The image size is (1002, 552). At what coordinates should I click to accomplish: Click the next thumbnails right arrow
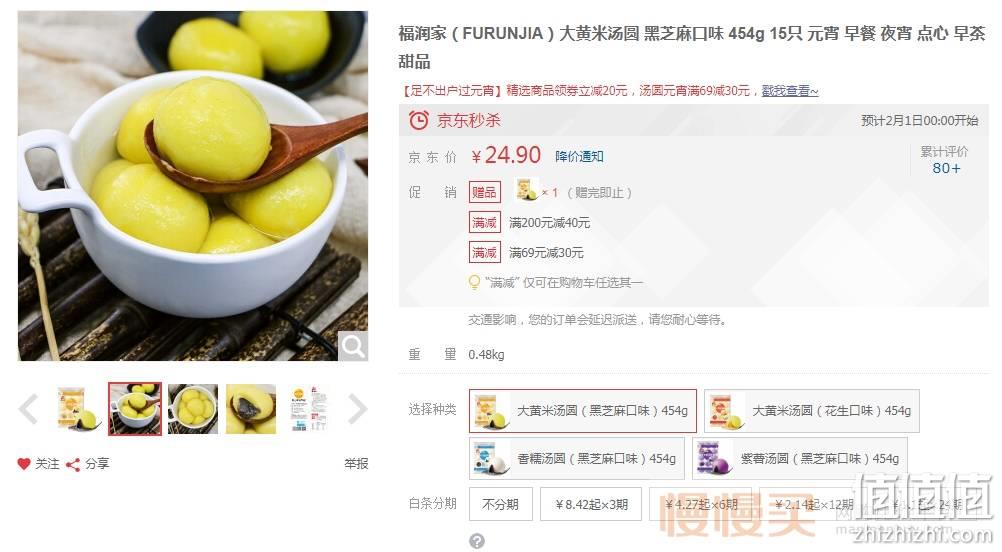pyautogui.click(x=357, y=409)
